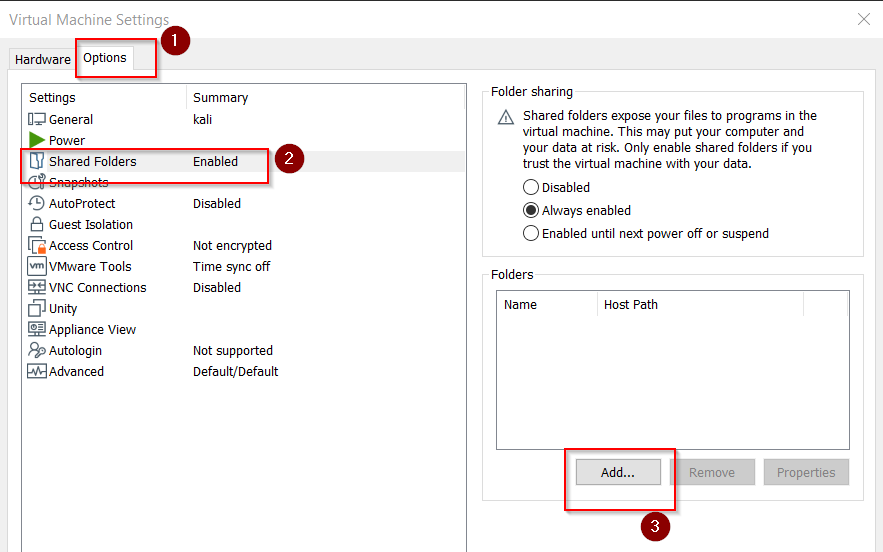Screen dimensions: 883x552
Task: Click the Unity overlapping windows icon
Action: (37, 308)
